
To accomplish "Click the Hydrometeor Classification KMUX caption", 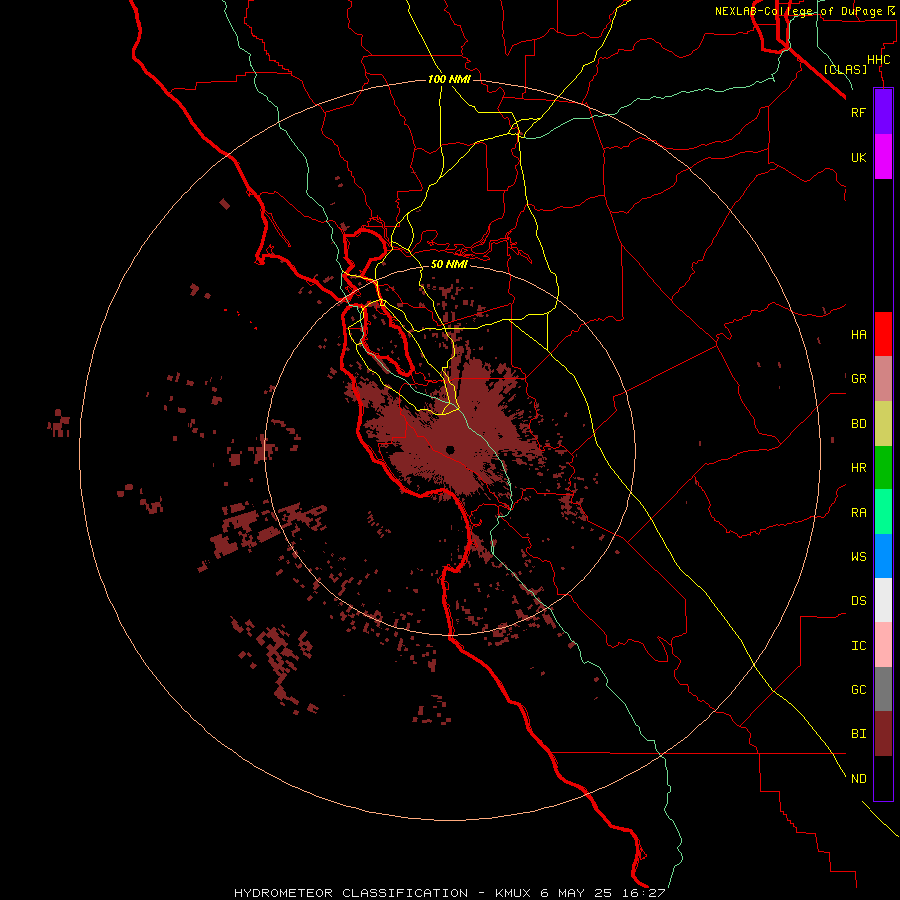I will 449,893.
